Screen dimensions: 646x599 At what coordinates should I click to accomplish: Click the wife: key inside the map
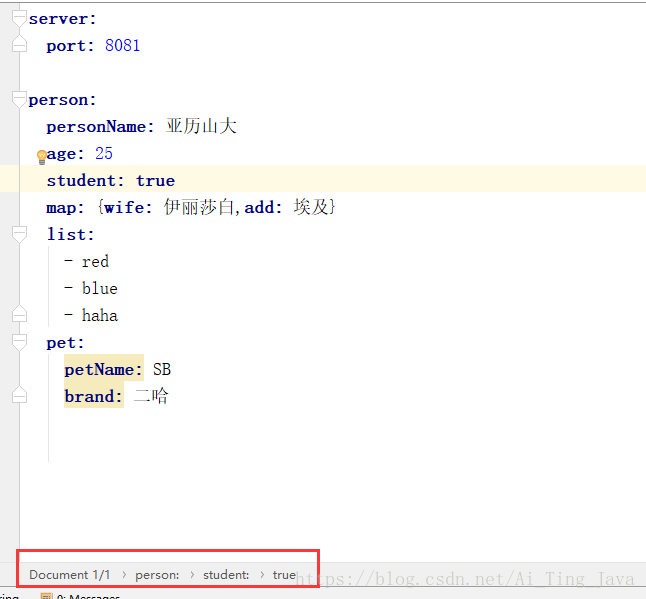tap(128, 207)
